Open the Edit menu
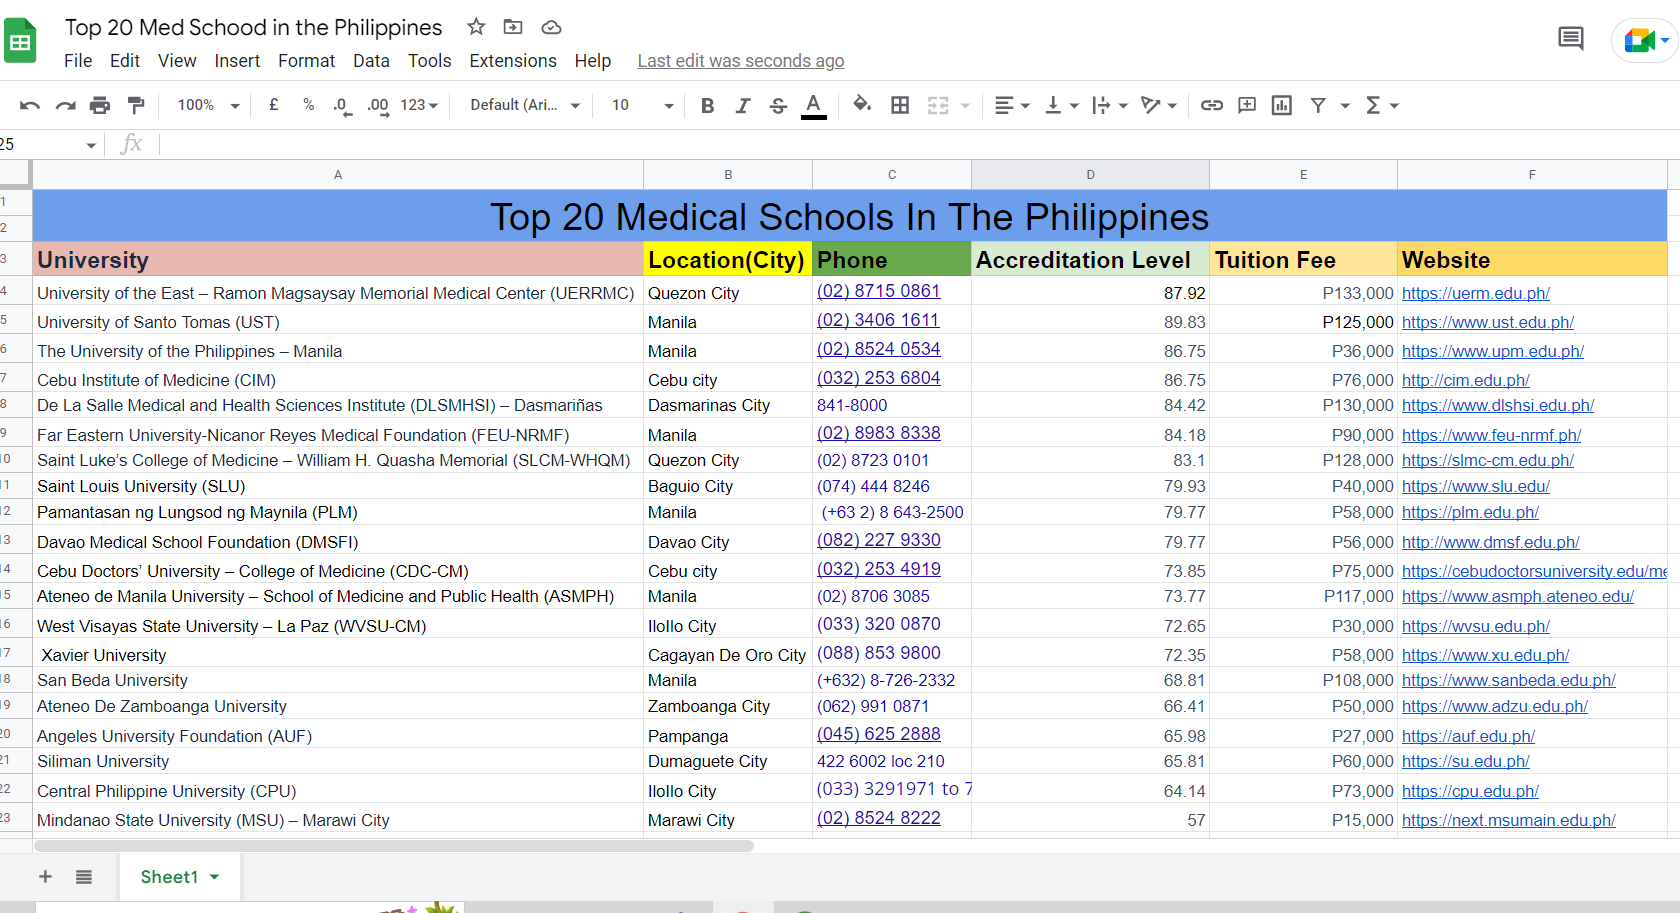Image resolution: width=1680 pixels, height=913 pixels. 125,61
